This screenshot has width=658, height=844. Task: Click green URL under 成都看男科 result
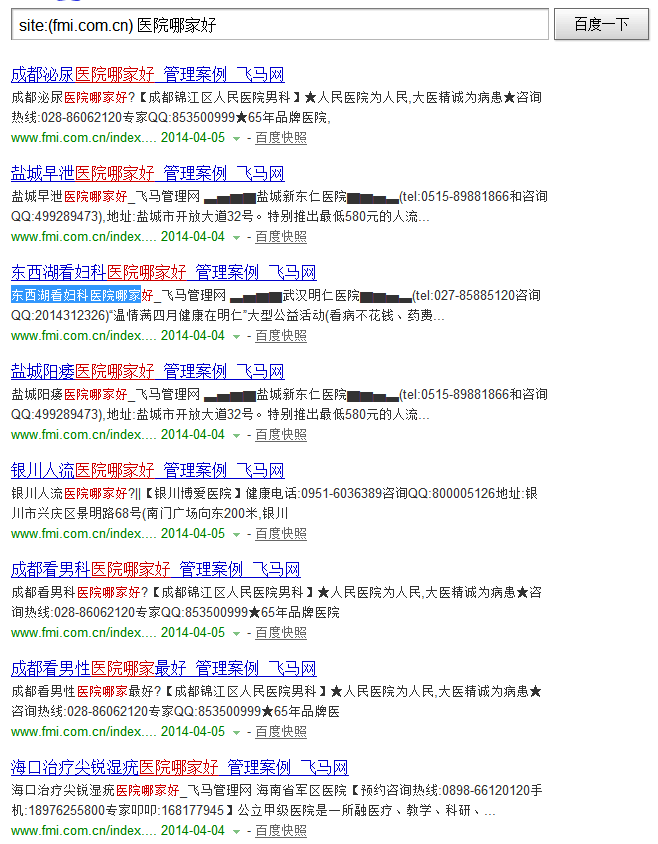click(x=83, y=633)
